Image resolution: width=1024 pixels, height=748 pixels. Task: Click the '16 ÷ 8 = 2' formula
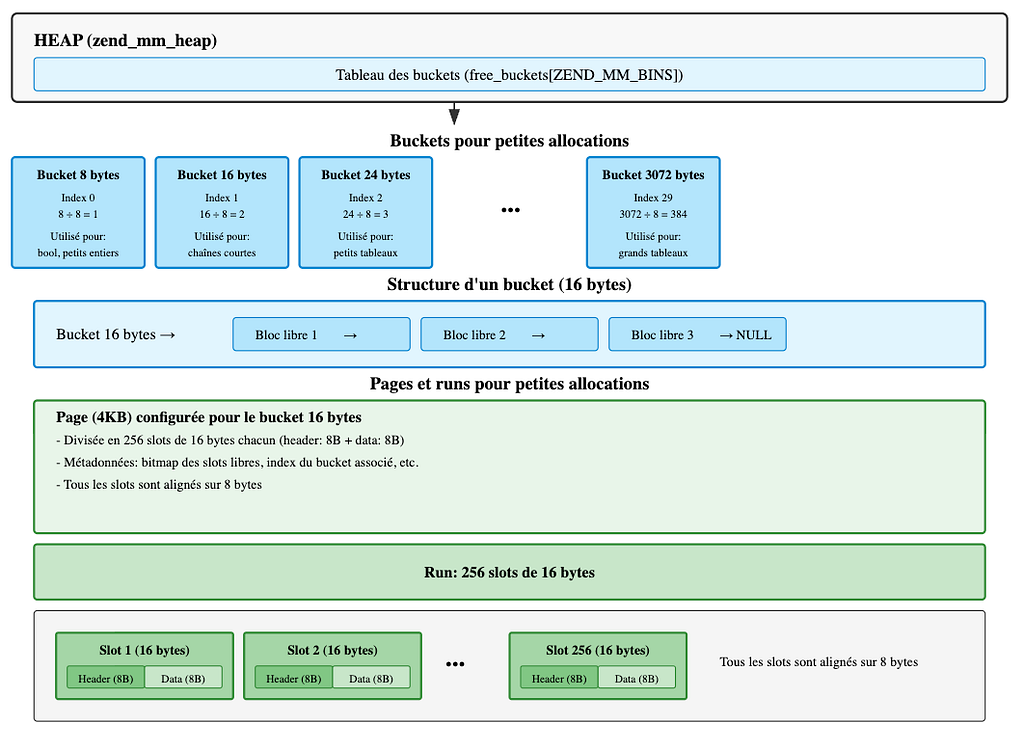222,214
